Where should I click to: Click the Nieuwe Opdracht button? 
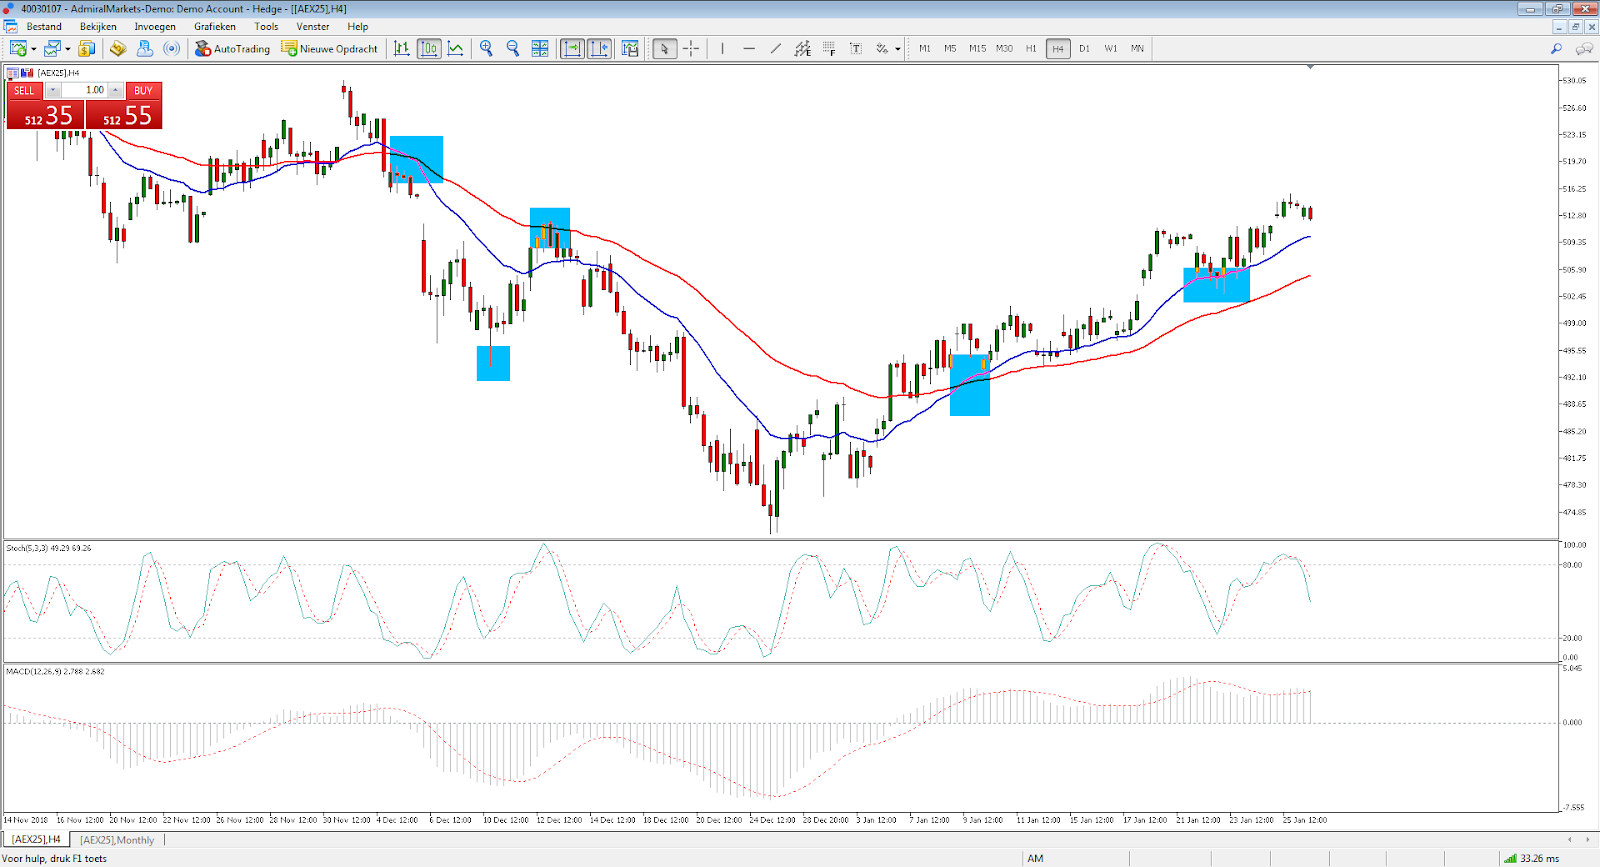(330, 48)
